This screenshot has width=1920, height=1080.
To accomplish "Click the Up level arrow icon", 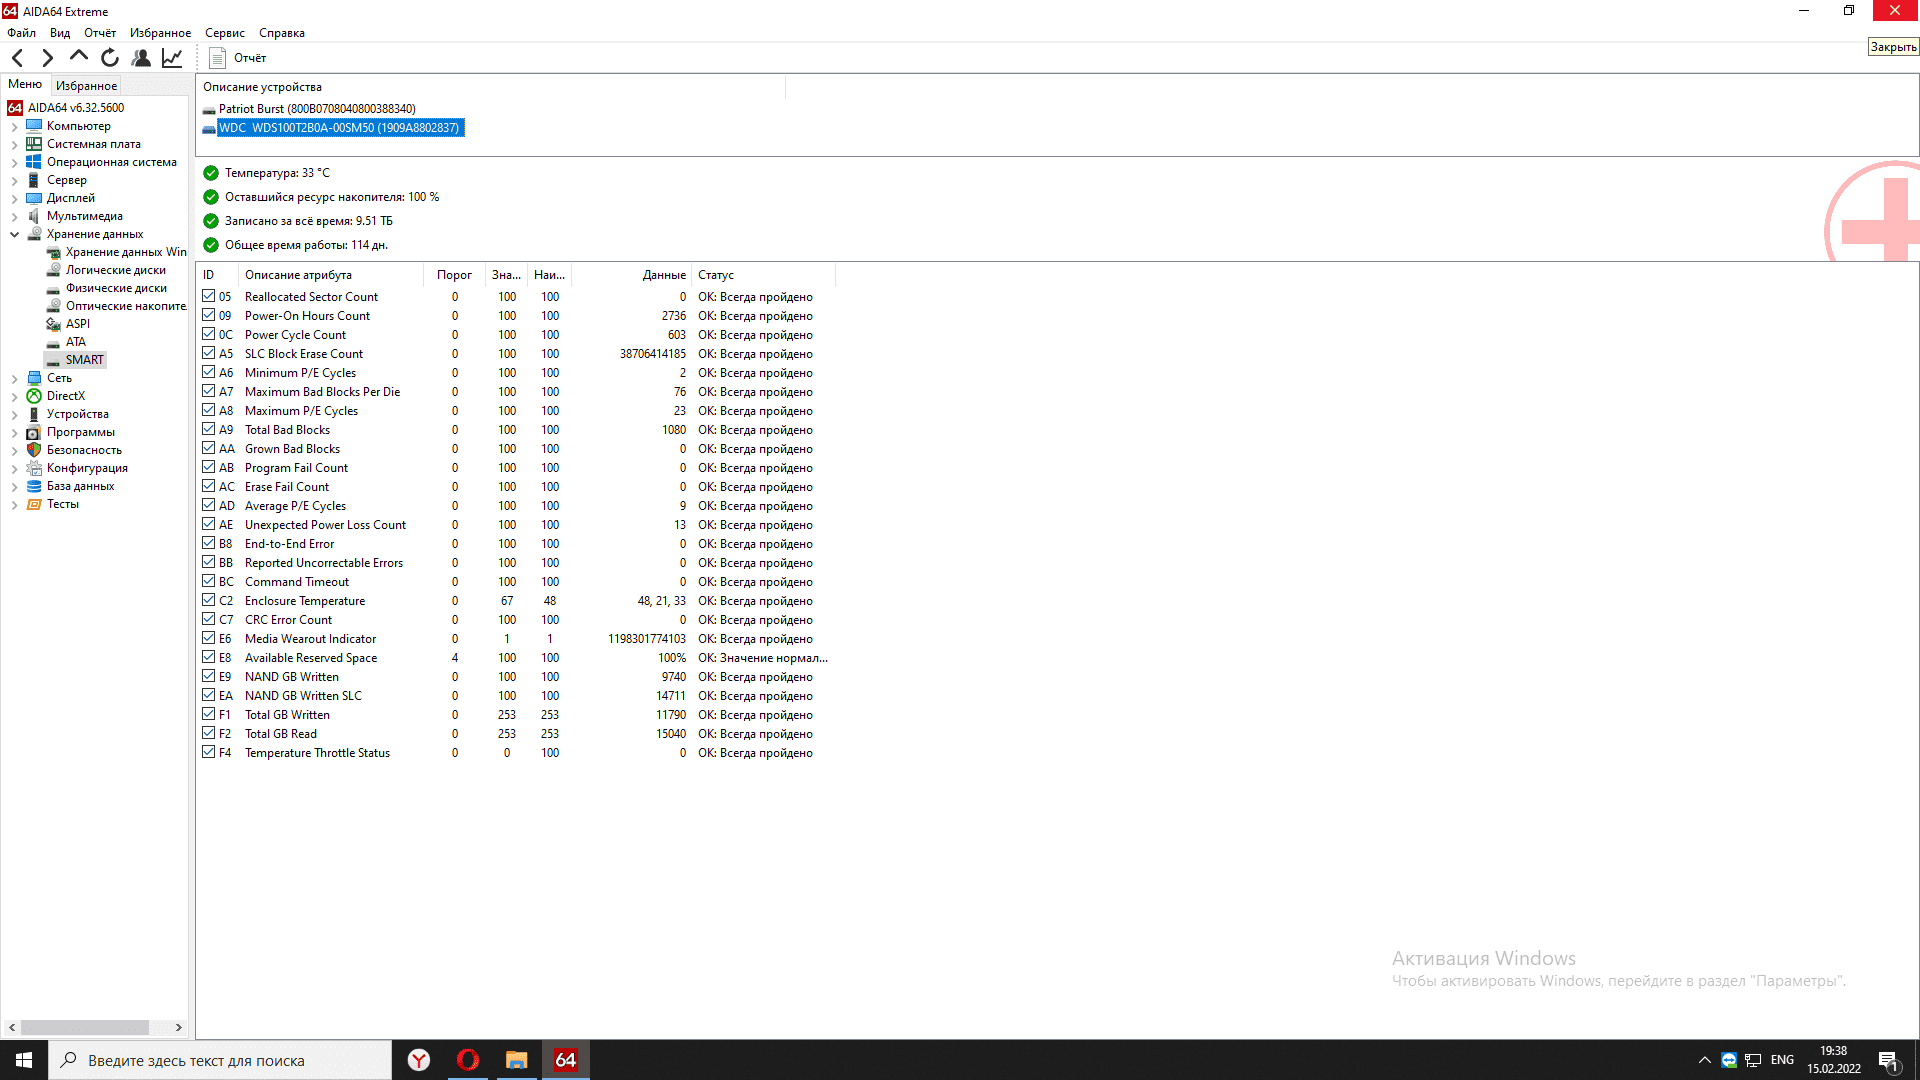I will (78, 57).
